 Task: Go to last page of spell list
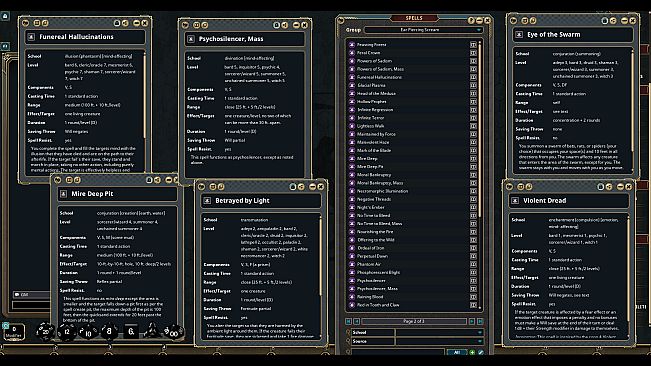pos(480,321)
